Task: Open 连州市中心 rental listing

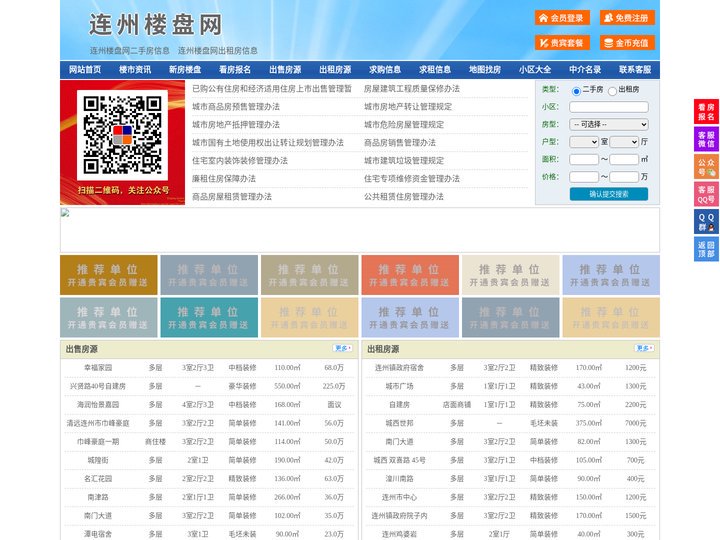Action: click(399, 497)
